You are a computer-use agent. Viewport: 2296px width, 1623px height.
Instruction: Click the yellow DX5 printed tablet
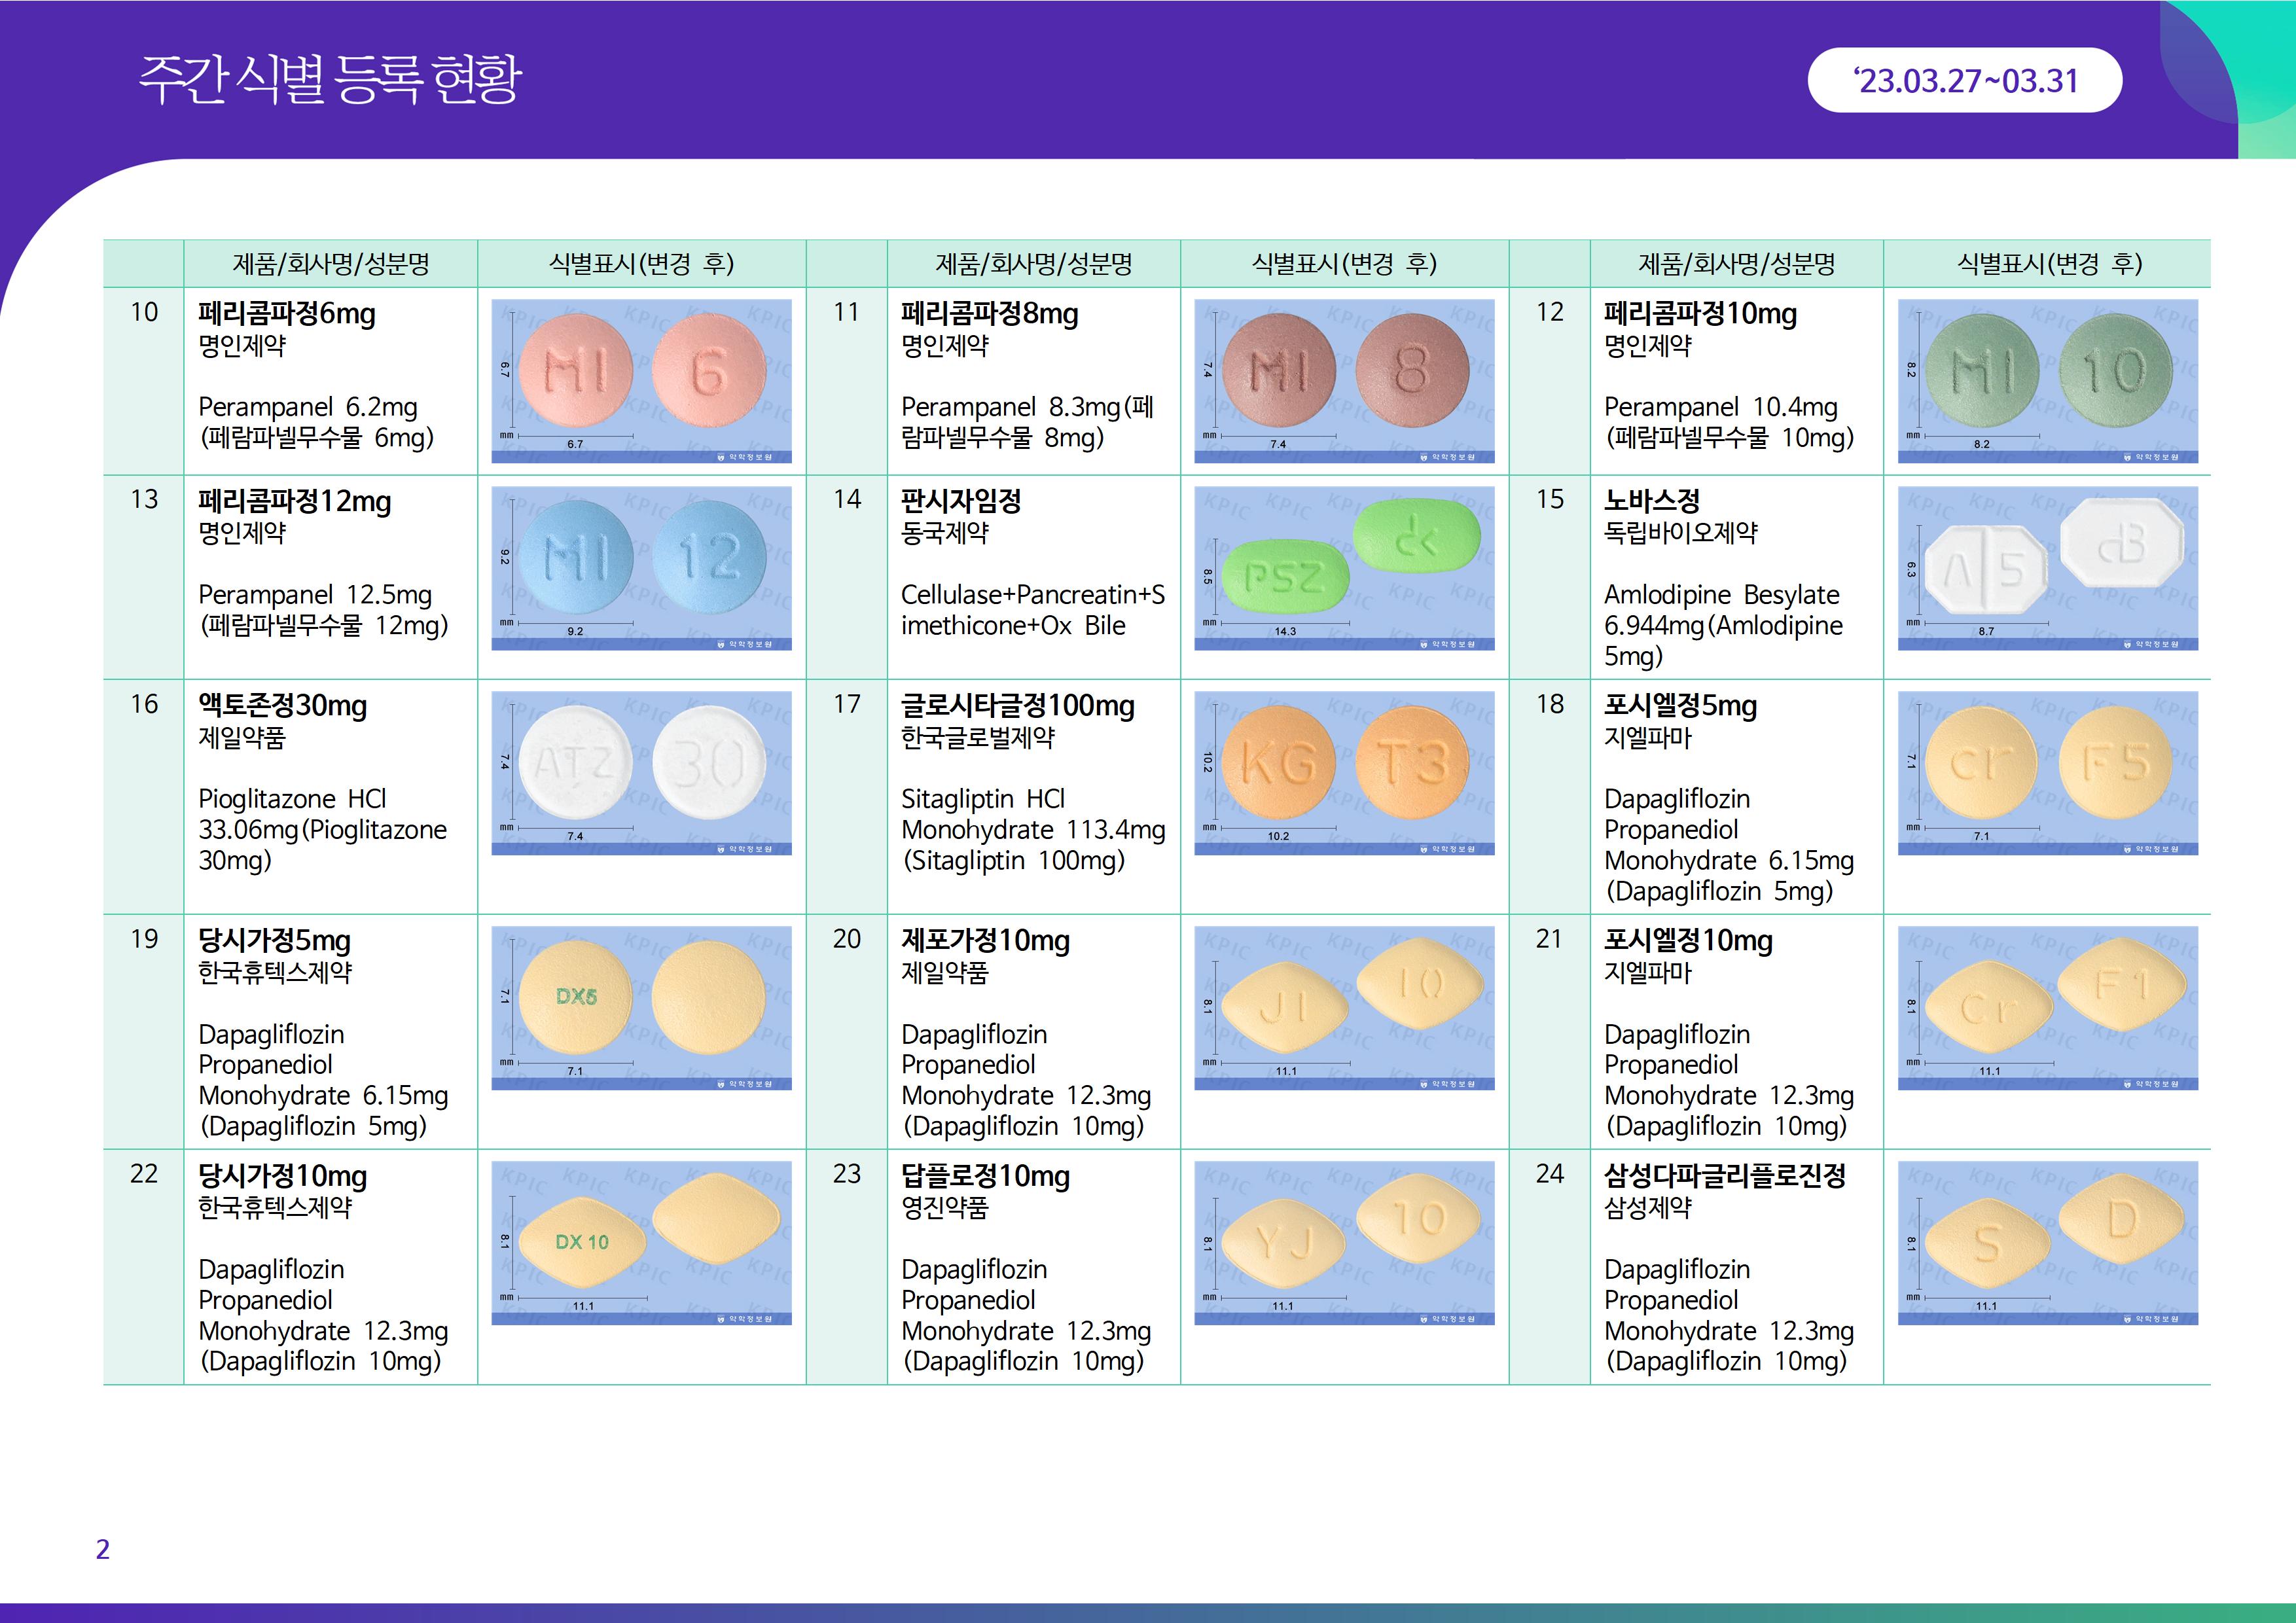pos(576,997)
